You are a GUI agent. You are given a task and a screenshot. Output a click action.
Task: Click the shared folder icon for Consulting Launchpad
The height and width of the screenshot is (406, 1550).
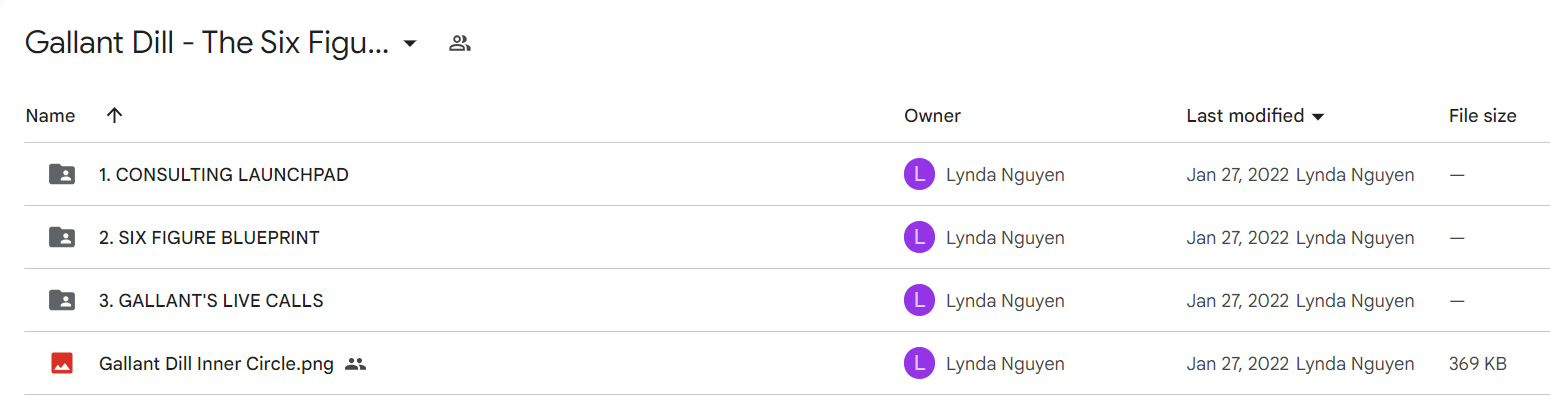point(62,174)
